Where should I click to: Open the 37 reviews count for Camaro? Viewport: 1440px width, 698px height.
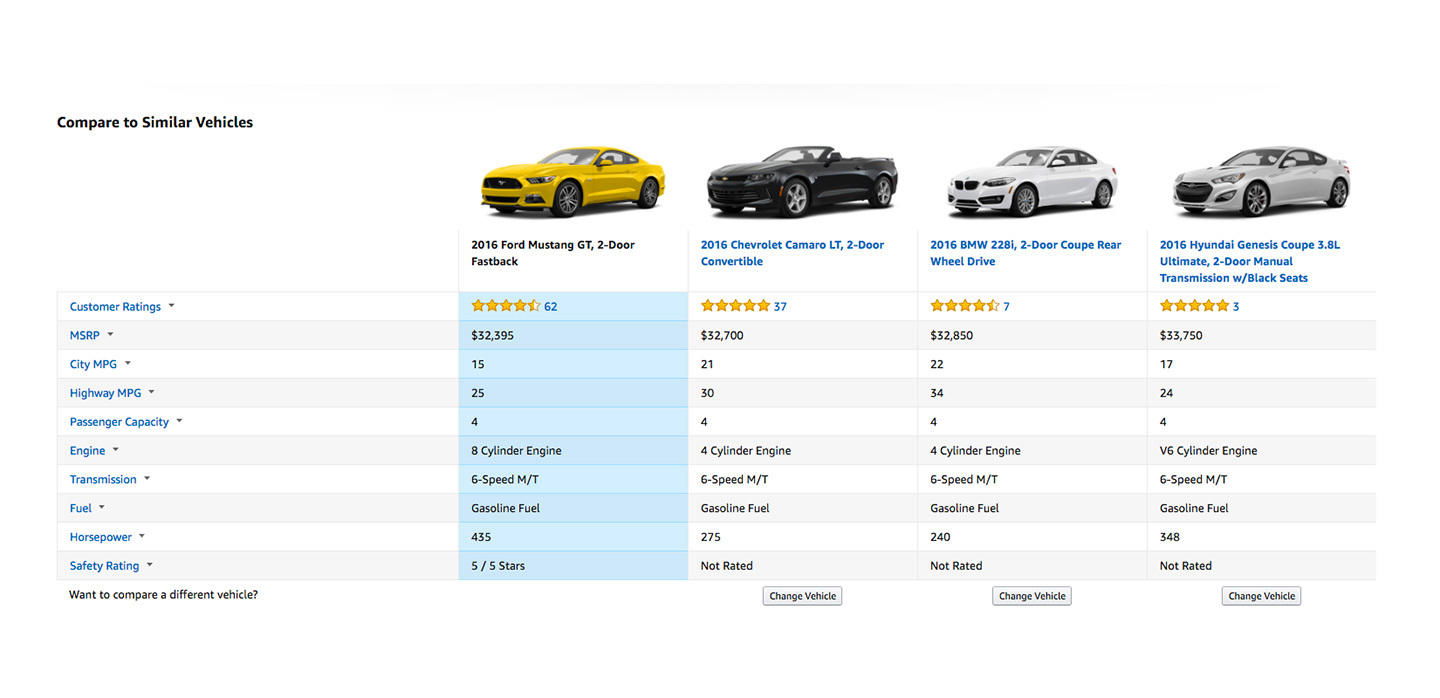[x=780, y=307]
